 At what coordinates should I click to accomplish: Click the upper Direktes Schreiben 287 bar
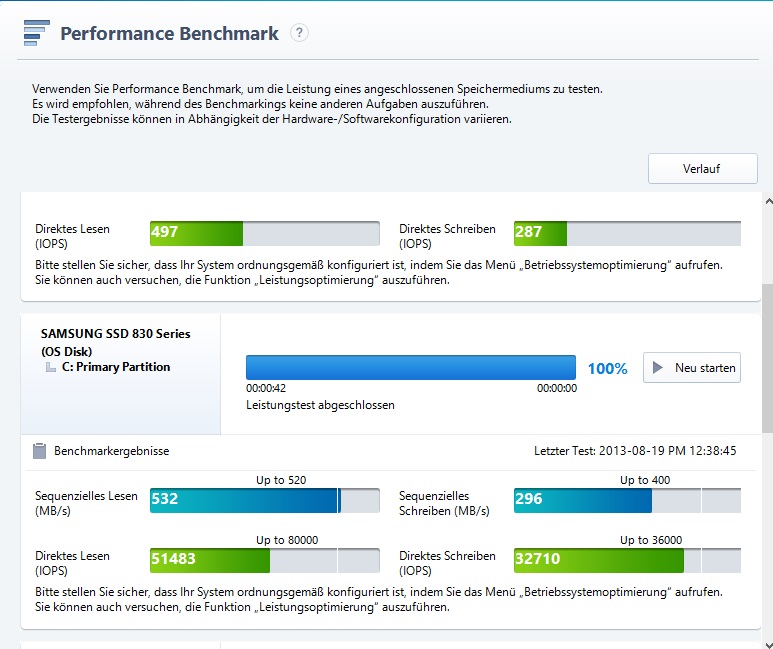[x=627, y=233]
